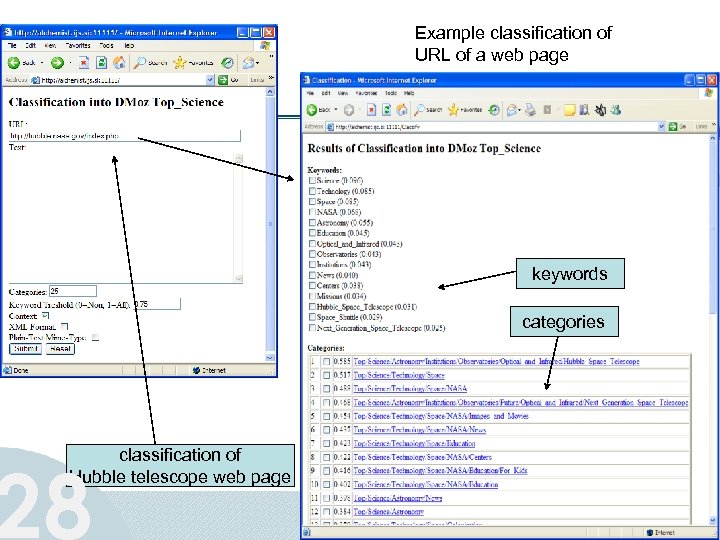Check the Astronomy keyword checkbox

click(312, 223)
